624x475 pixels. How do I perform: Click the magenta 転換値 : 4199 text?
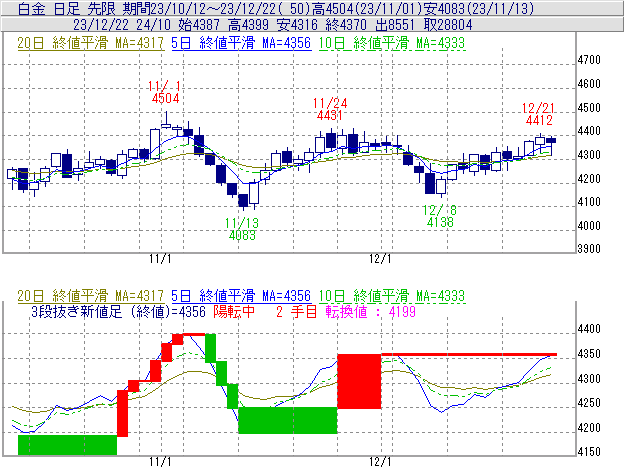(370, 311)
